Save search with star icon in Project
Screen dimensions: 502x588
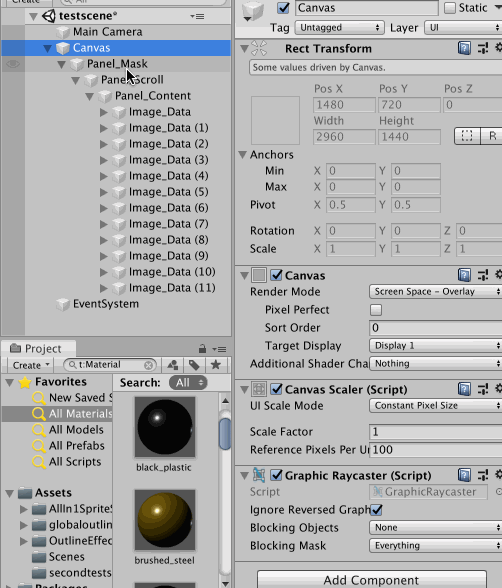(x=216, y=365)
